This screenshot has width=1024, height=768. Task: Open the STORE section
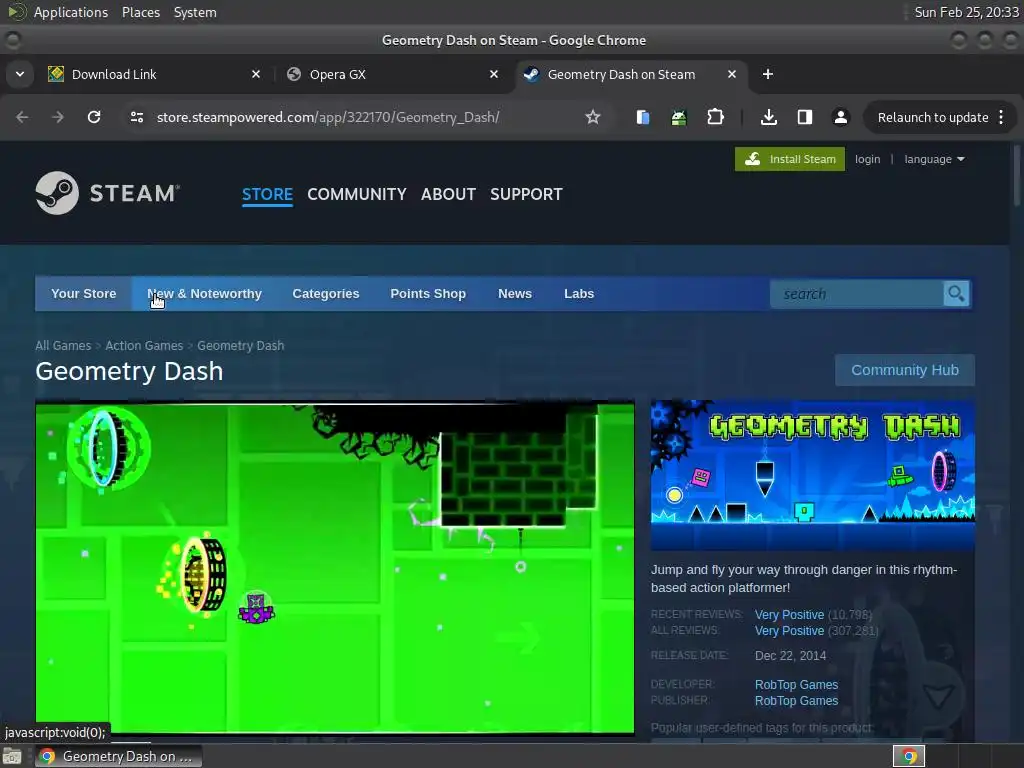coord(267,194)
